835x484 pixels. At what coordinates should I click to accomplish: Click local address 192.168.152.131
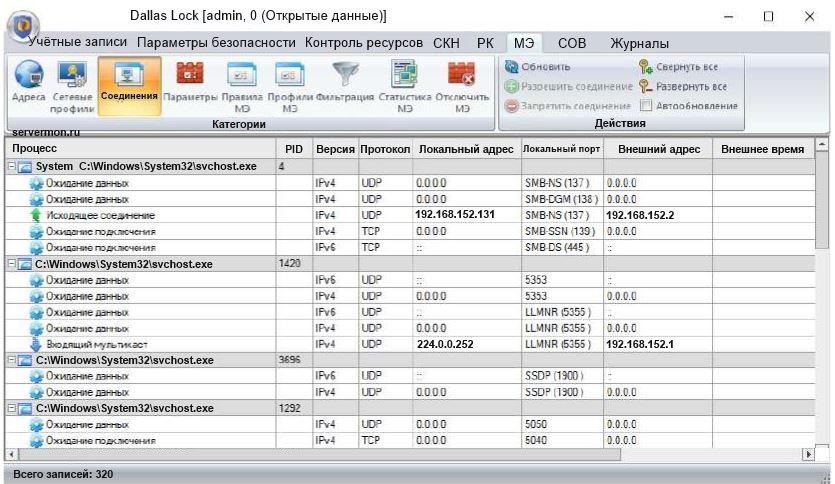(x=455, y=215)
